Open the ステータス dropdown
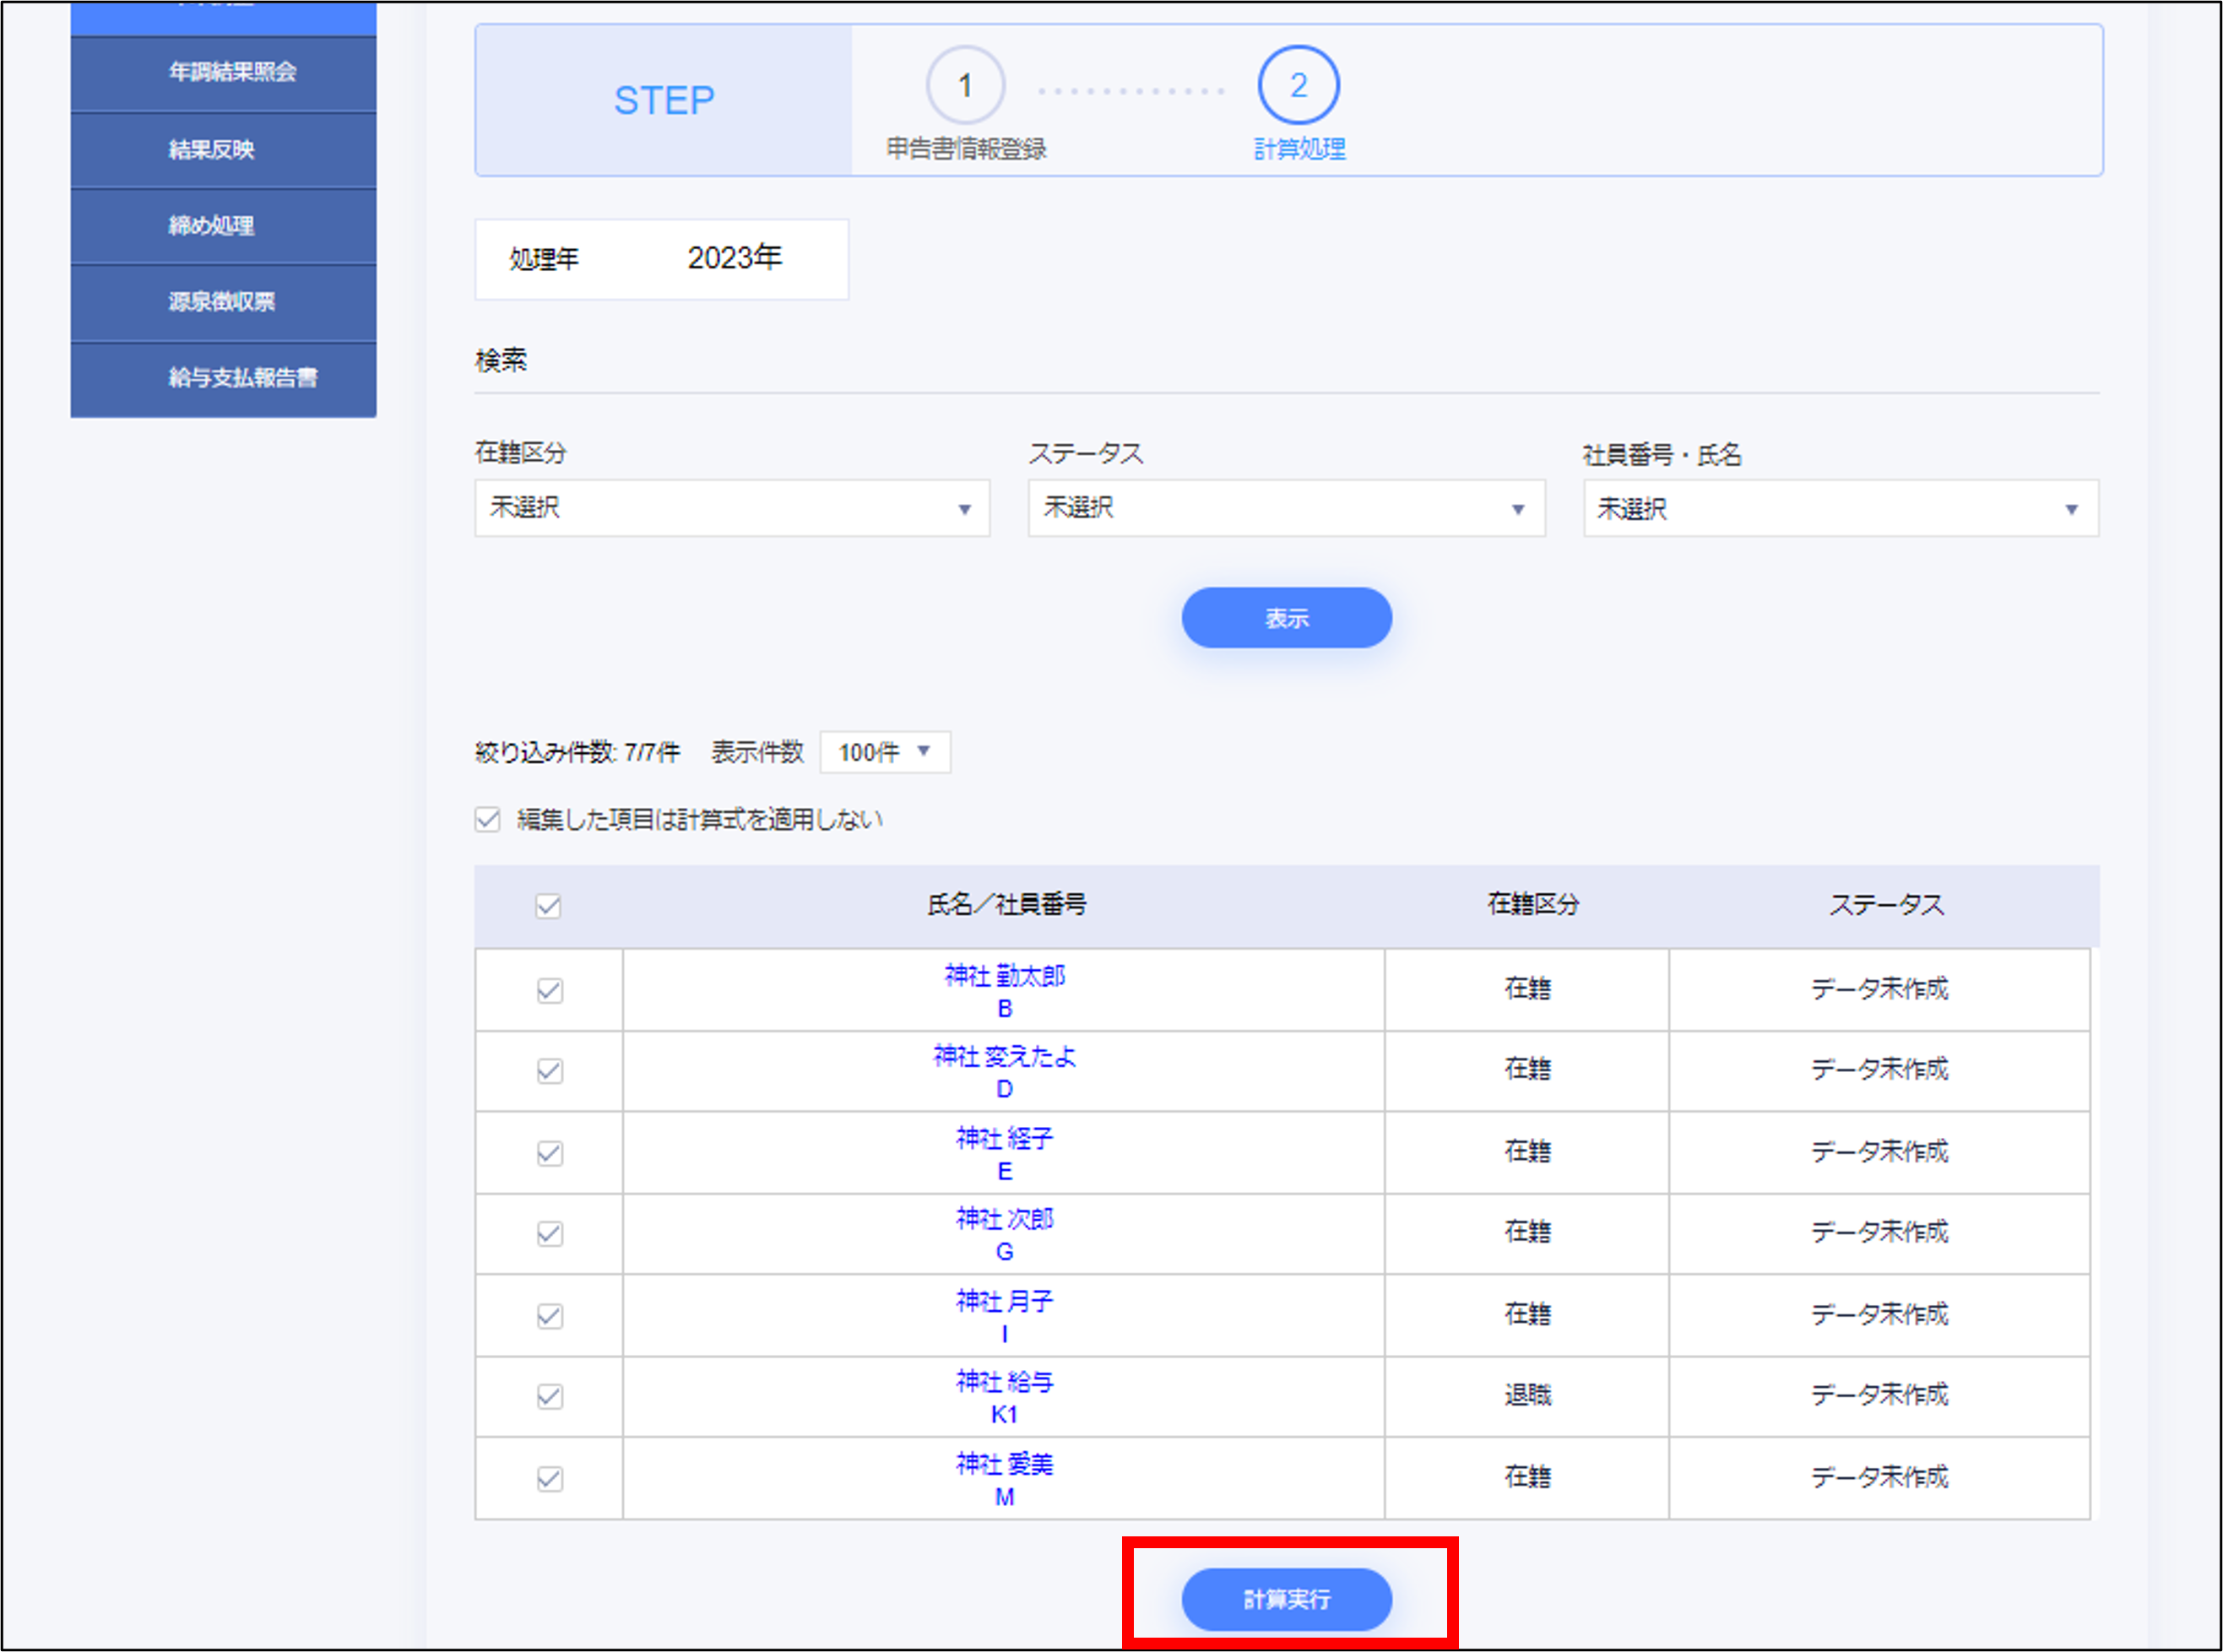 1286,508
